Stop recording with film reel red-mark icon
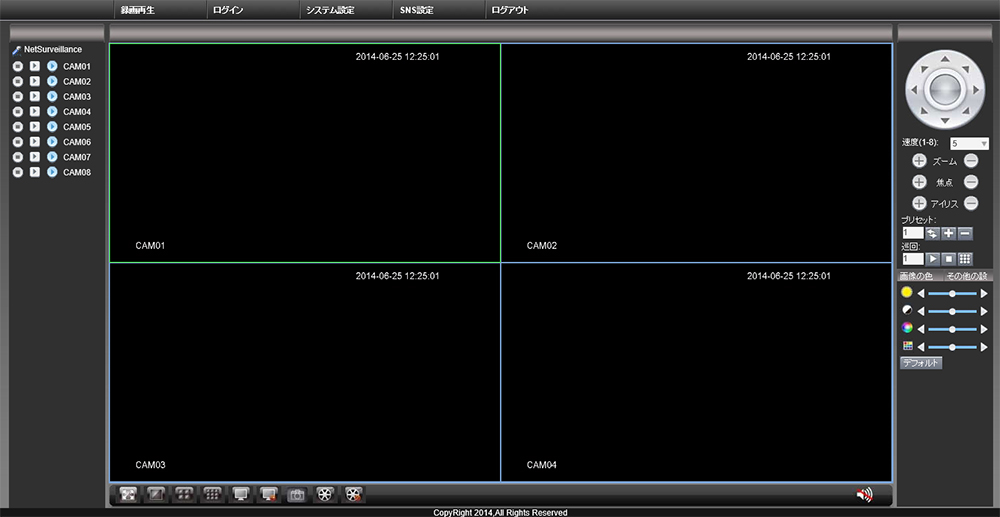The width and height of the screenshot is (1000, 517). click(354, 494)
